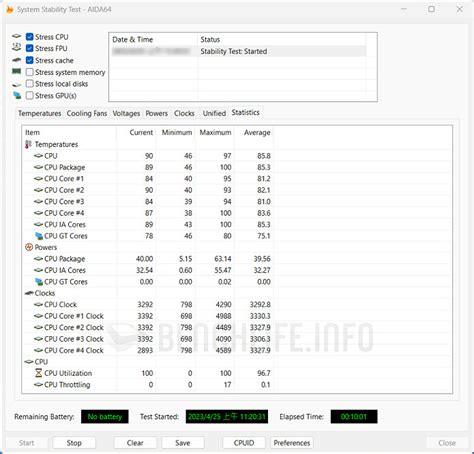Open Preferences
Screen dimensions: 474x454
tap(292, 443)
